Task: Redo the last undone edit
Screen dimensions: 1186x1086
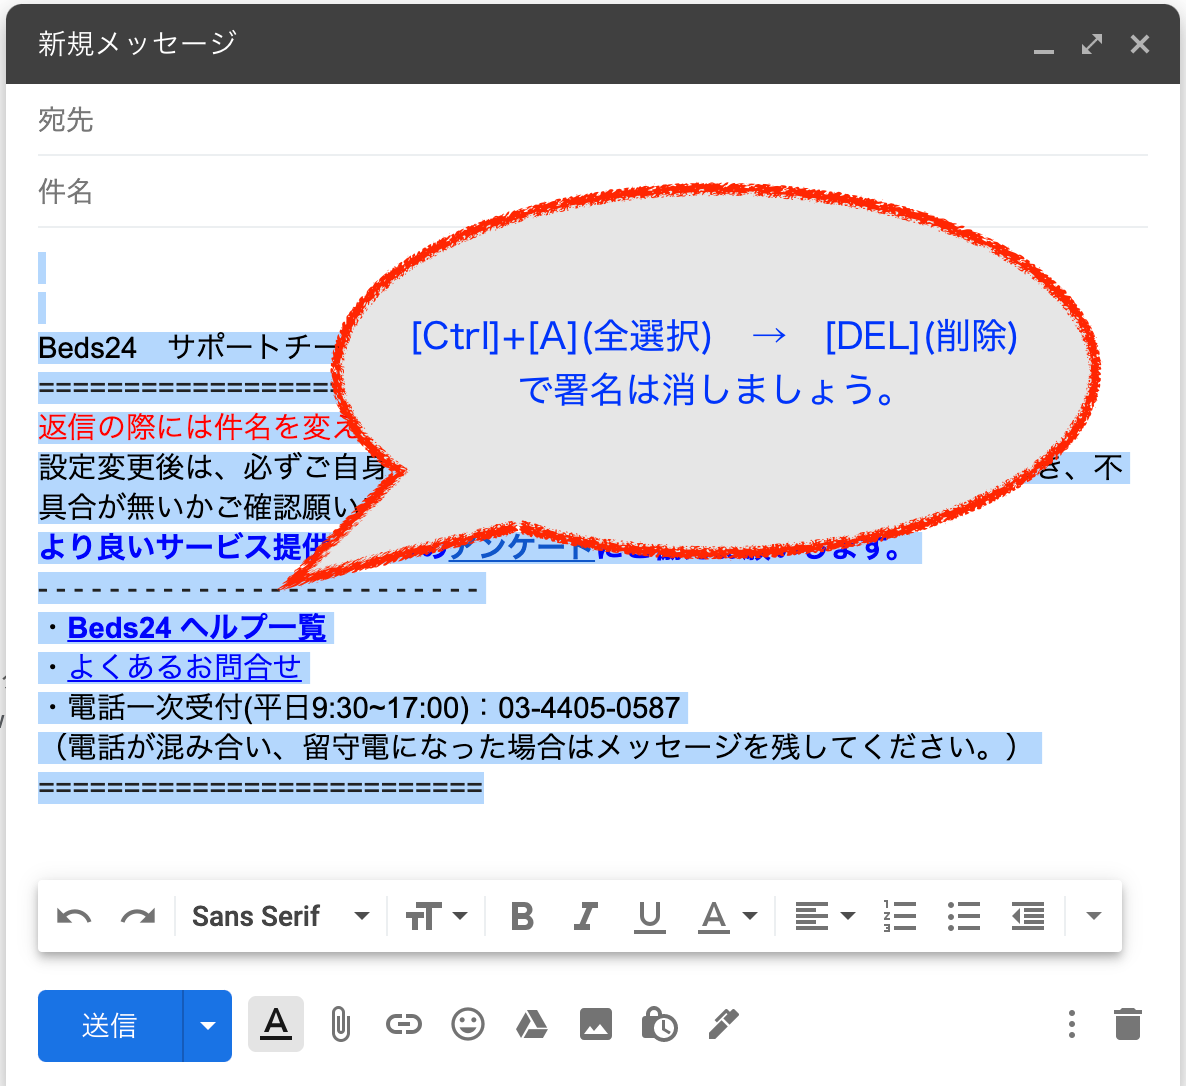Action: tap(138, 917)
